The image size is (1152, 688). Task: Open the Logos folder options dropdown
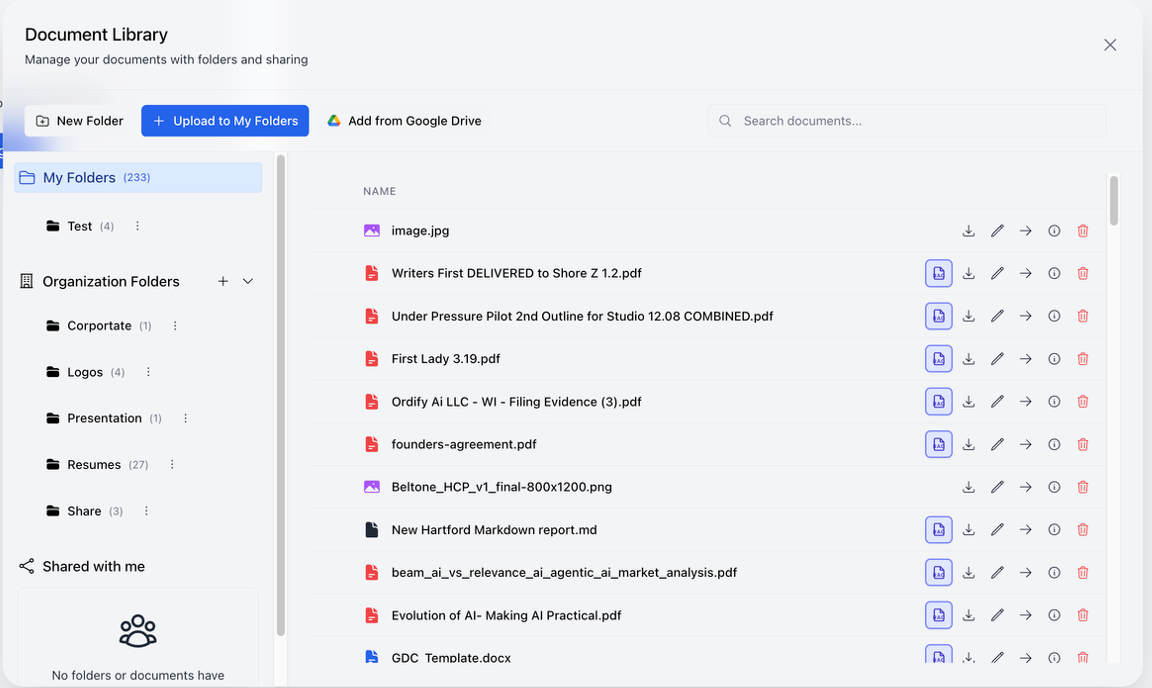click(147, 372)
